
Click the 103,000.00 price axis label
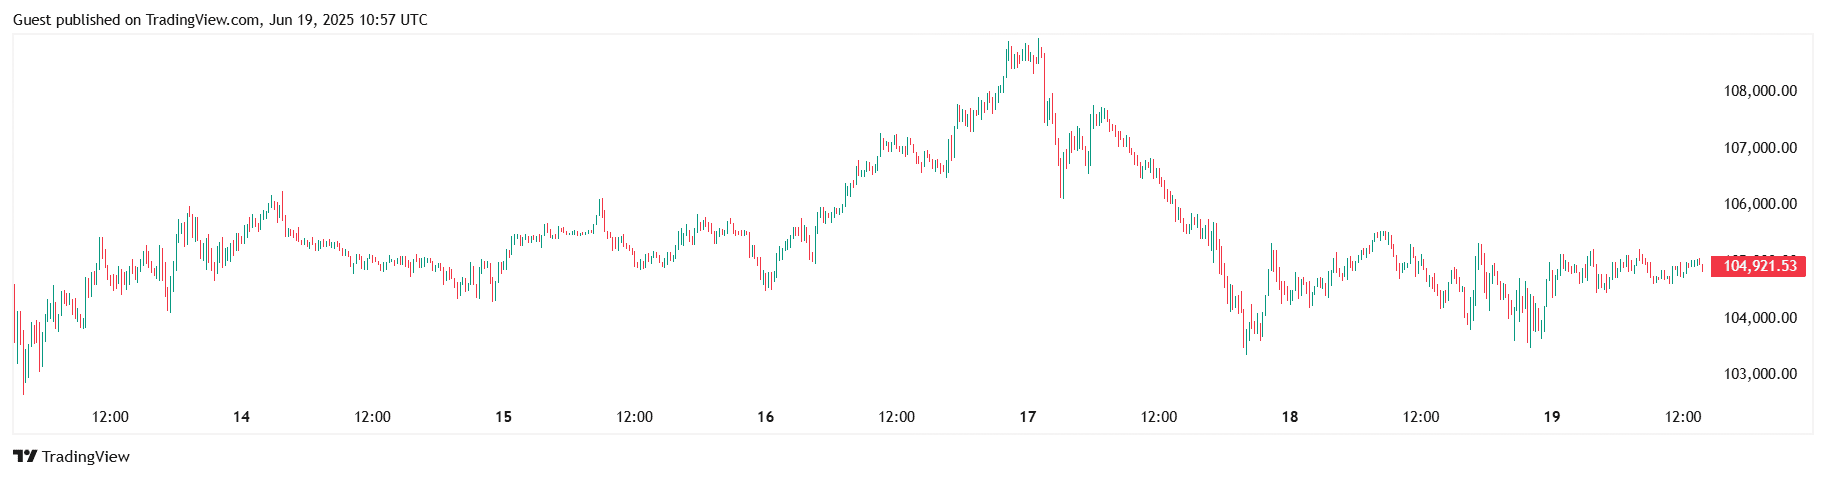click(1760, 374)
